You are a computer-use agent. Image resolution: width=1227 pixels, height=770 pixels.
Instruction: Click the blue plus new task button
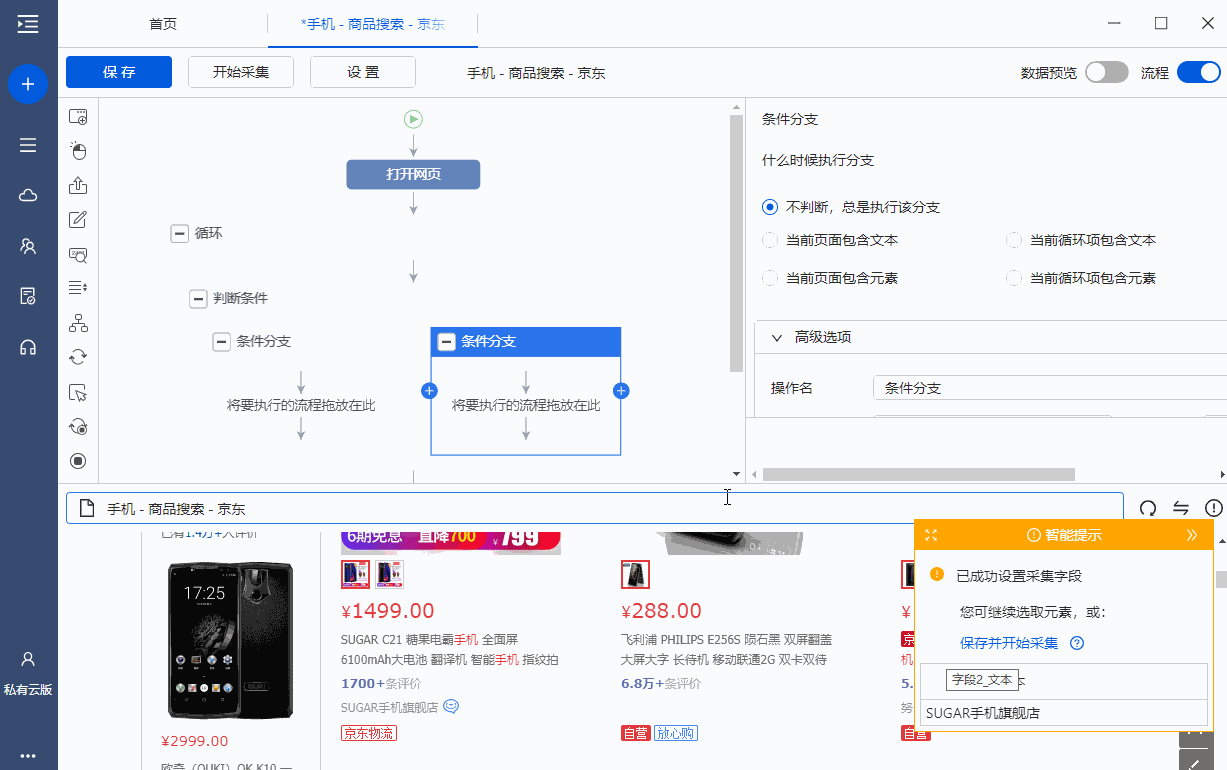coord(28,84)
